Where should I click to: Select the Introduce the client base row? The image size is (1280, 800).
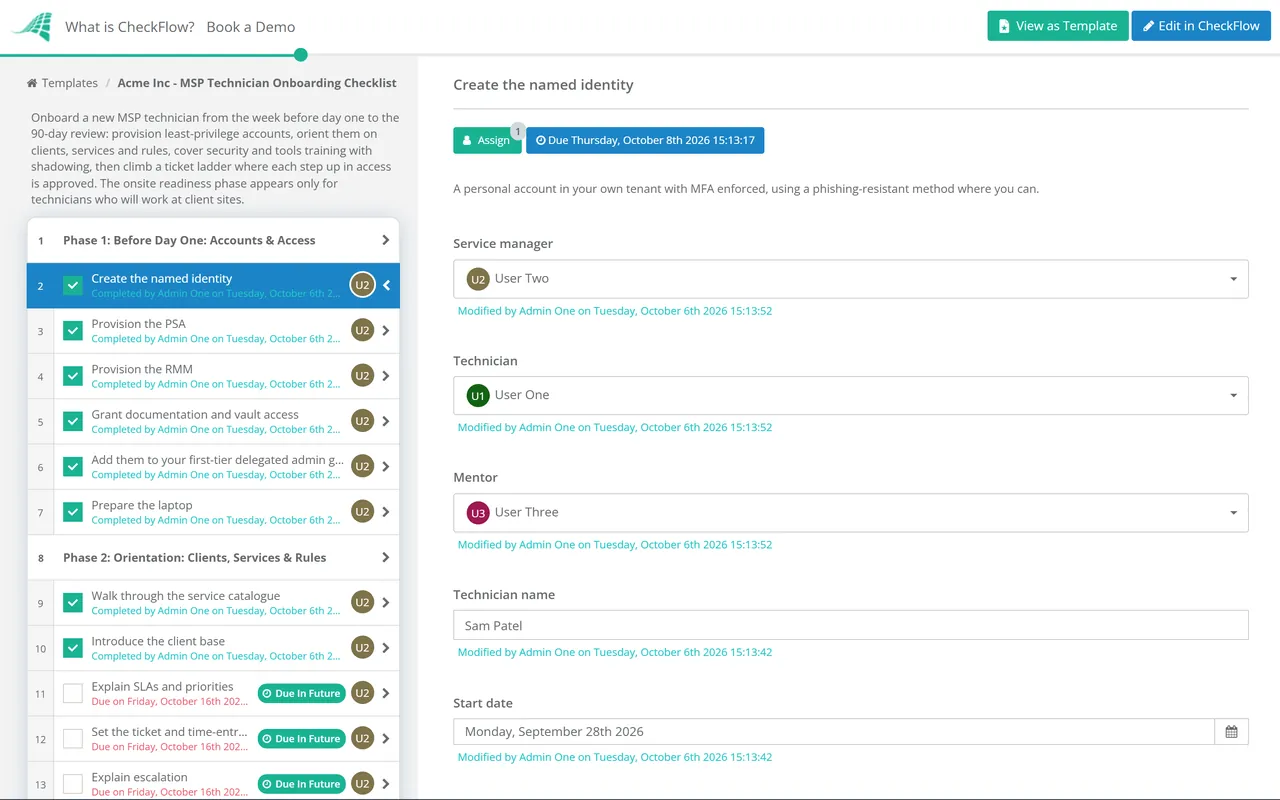pos(213,648)
